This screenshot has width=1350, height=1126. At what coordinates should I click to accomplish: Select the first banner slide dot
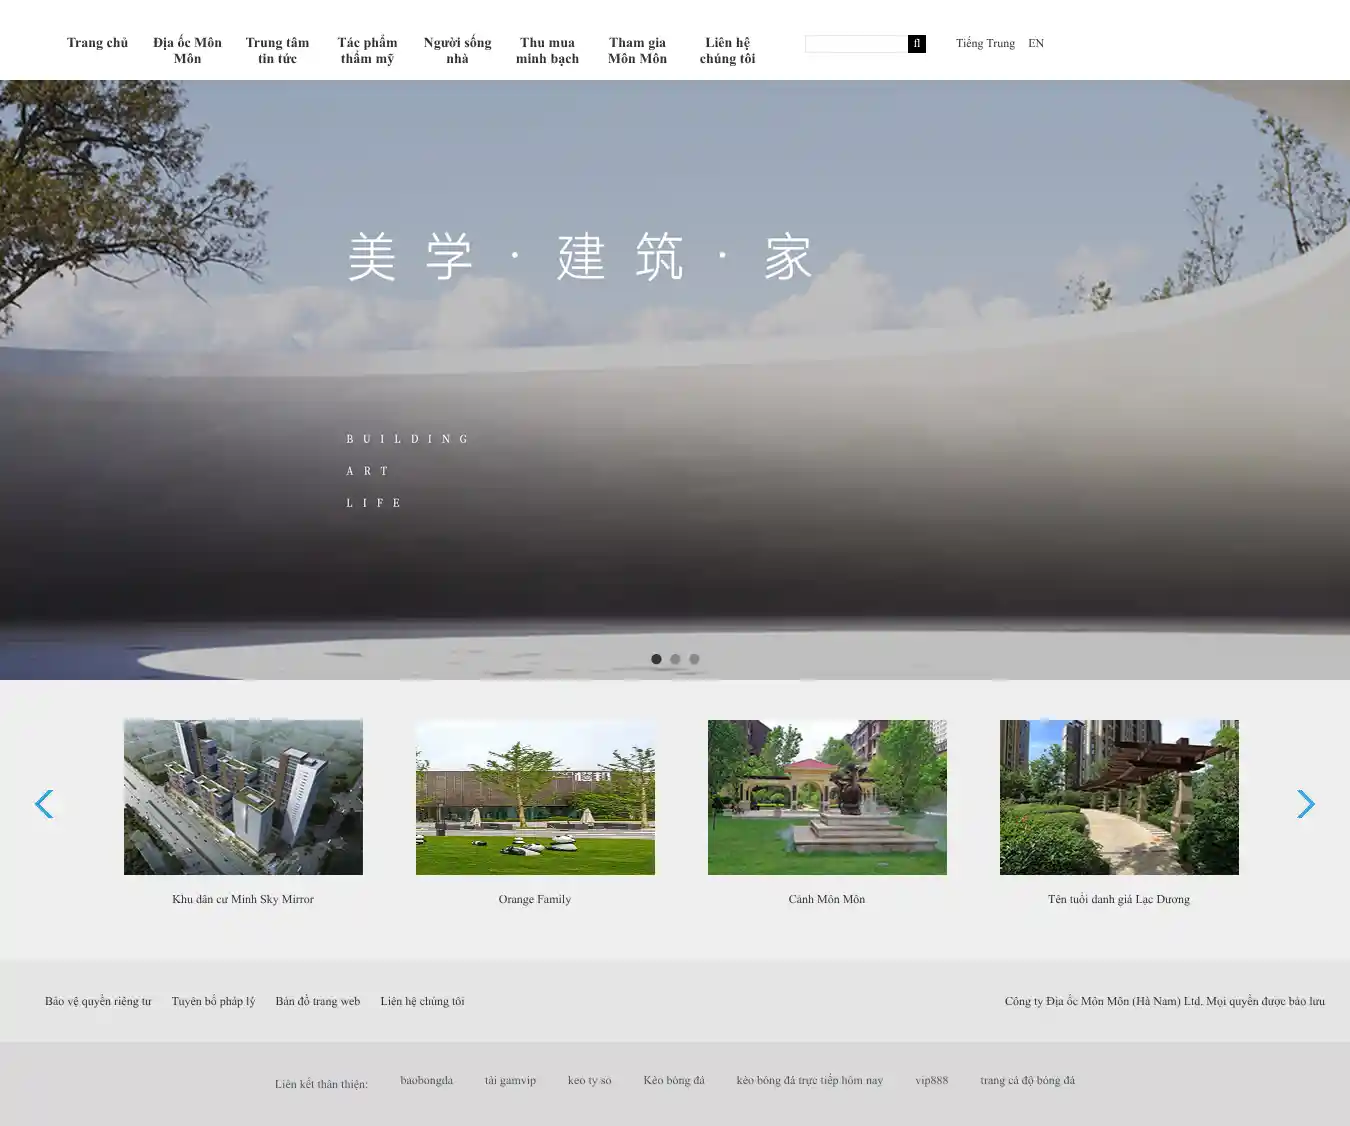tap(656, 659)
